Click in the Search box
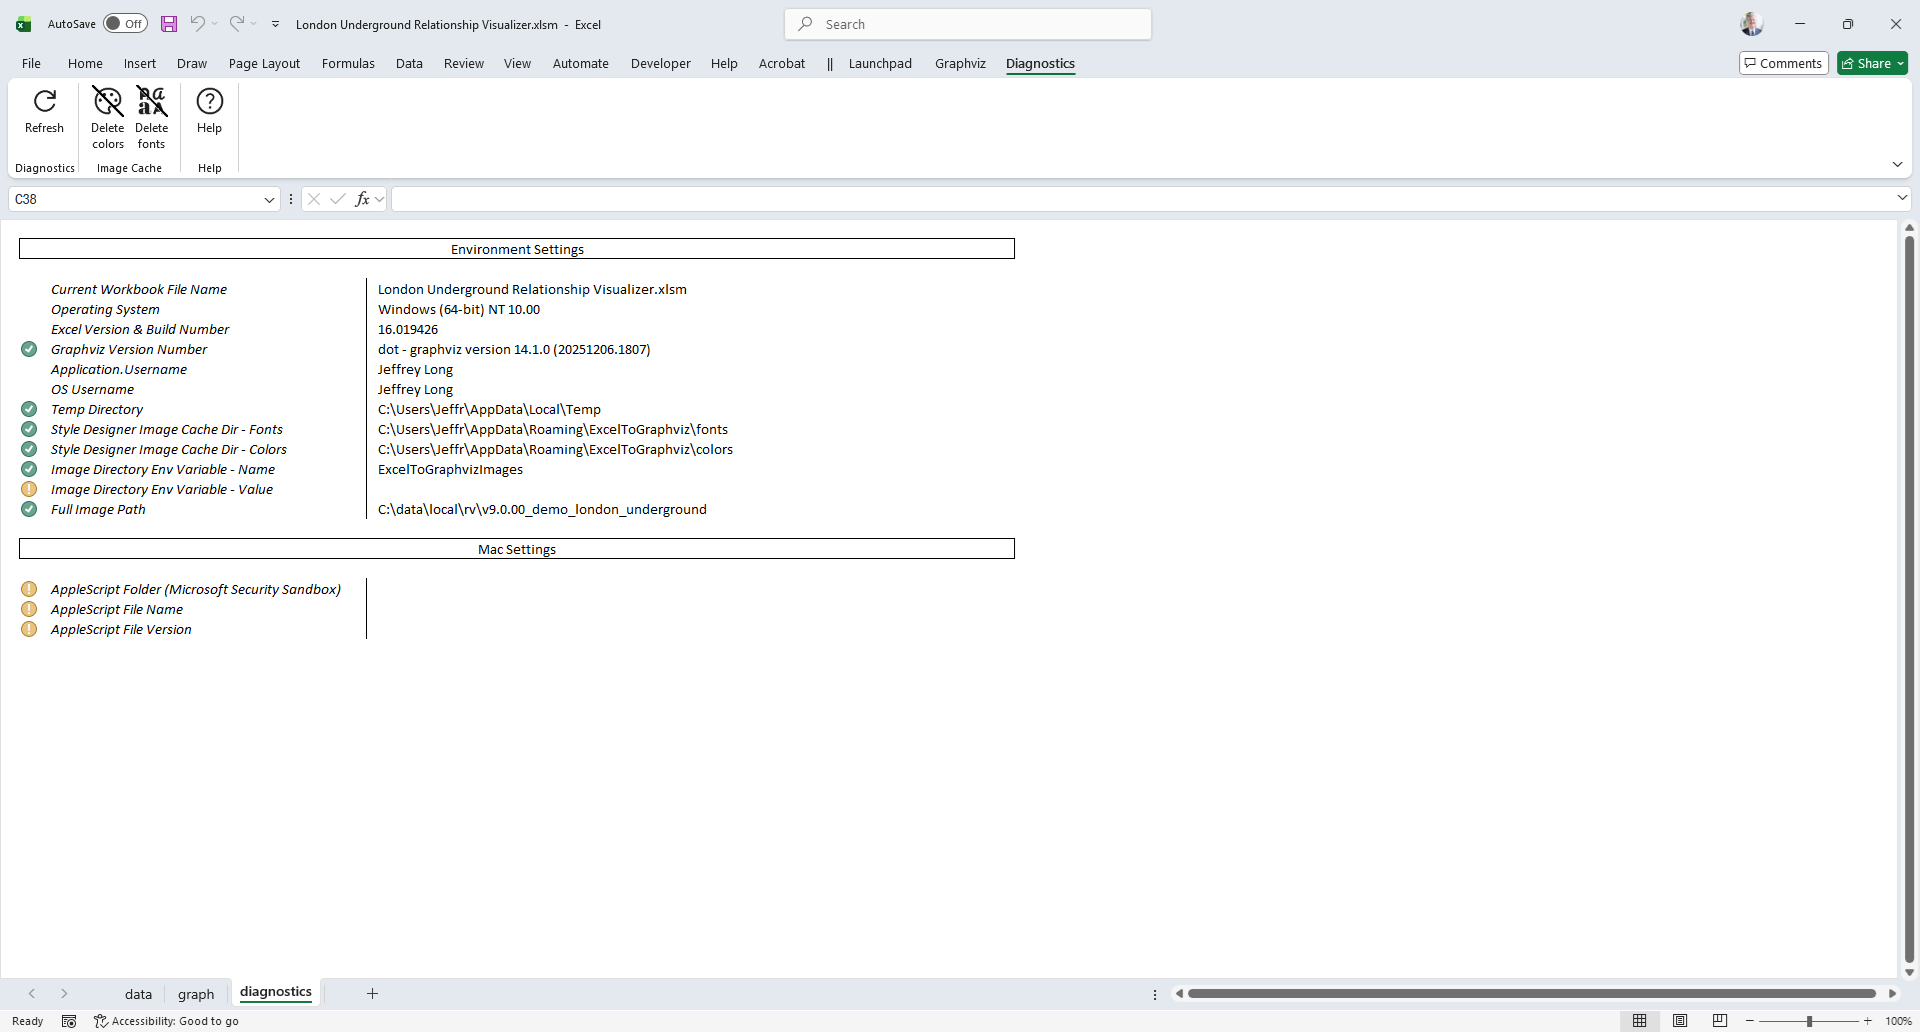The width and height of the screenshot is (1920, 1032). click(x=968, y=24)
